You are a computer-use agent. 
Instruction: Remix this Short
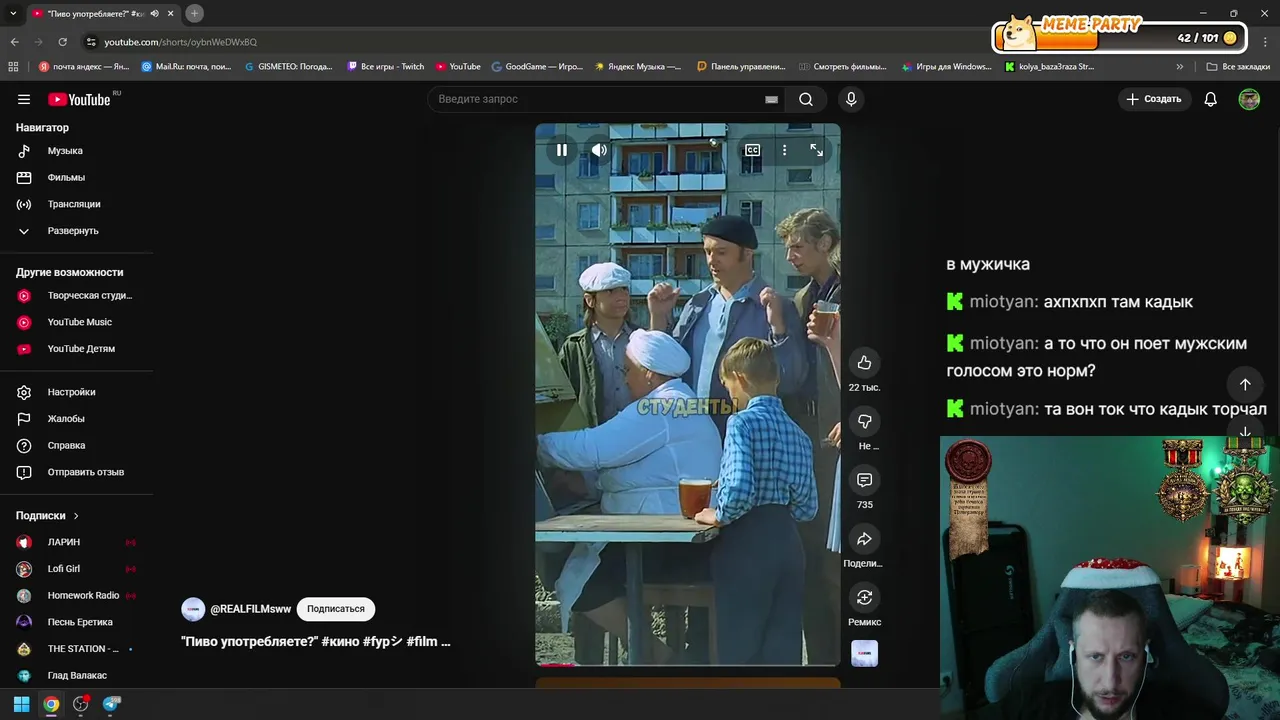coord(864,597)
